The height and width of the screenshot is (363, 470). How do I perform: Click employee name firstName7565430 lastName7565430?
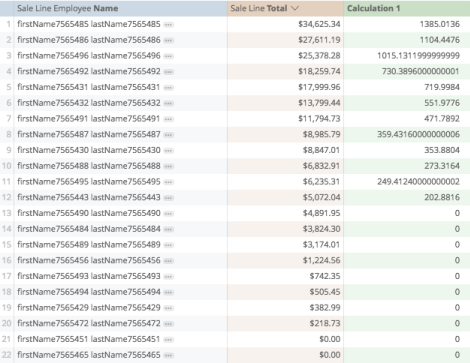[89, 150]
